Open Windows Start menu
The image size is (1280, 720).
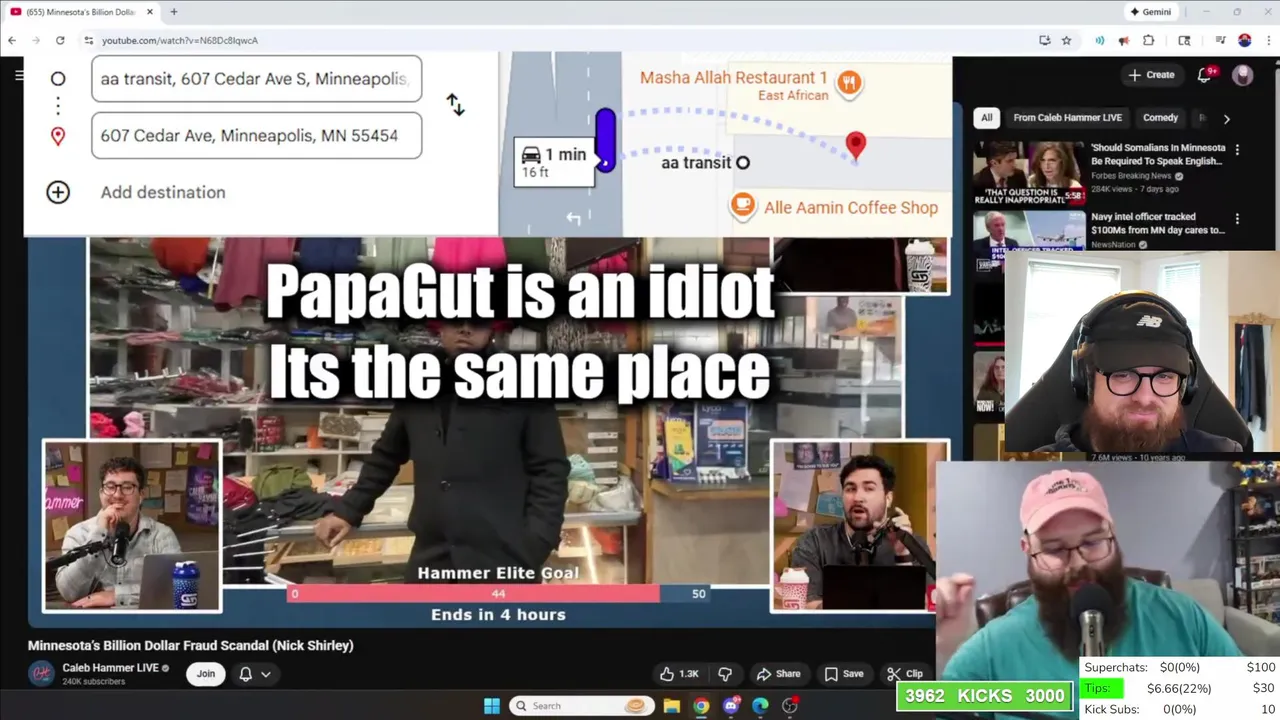click(x=491, y=706)
